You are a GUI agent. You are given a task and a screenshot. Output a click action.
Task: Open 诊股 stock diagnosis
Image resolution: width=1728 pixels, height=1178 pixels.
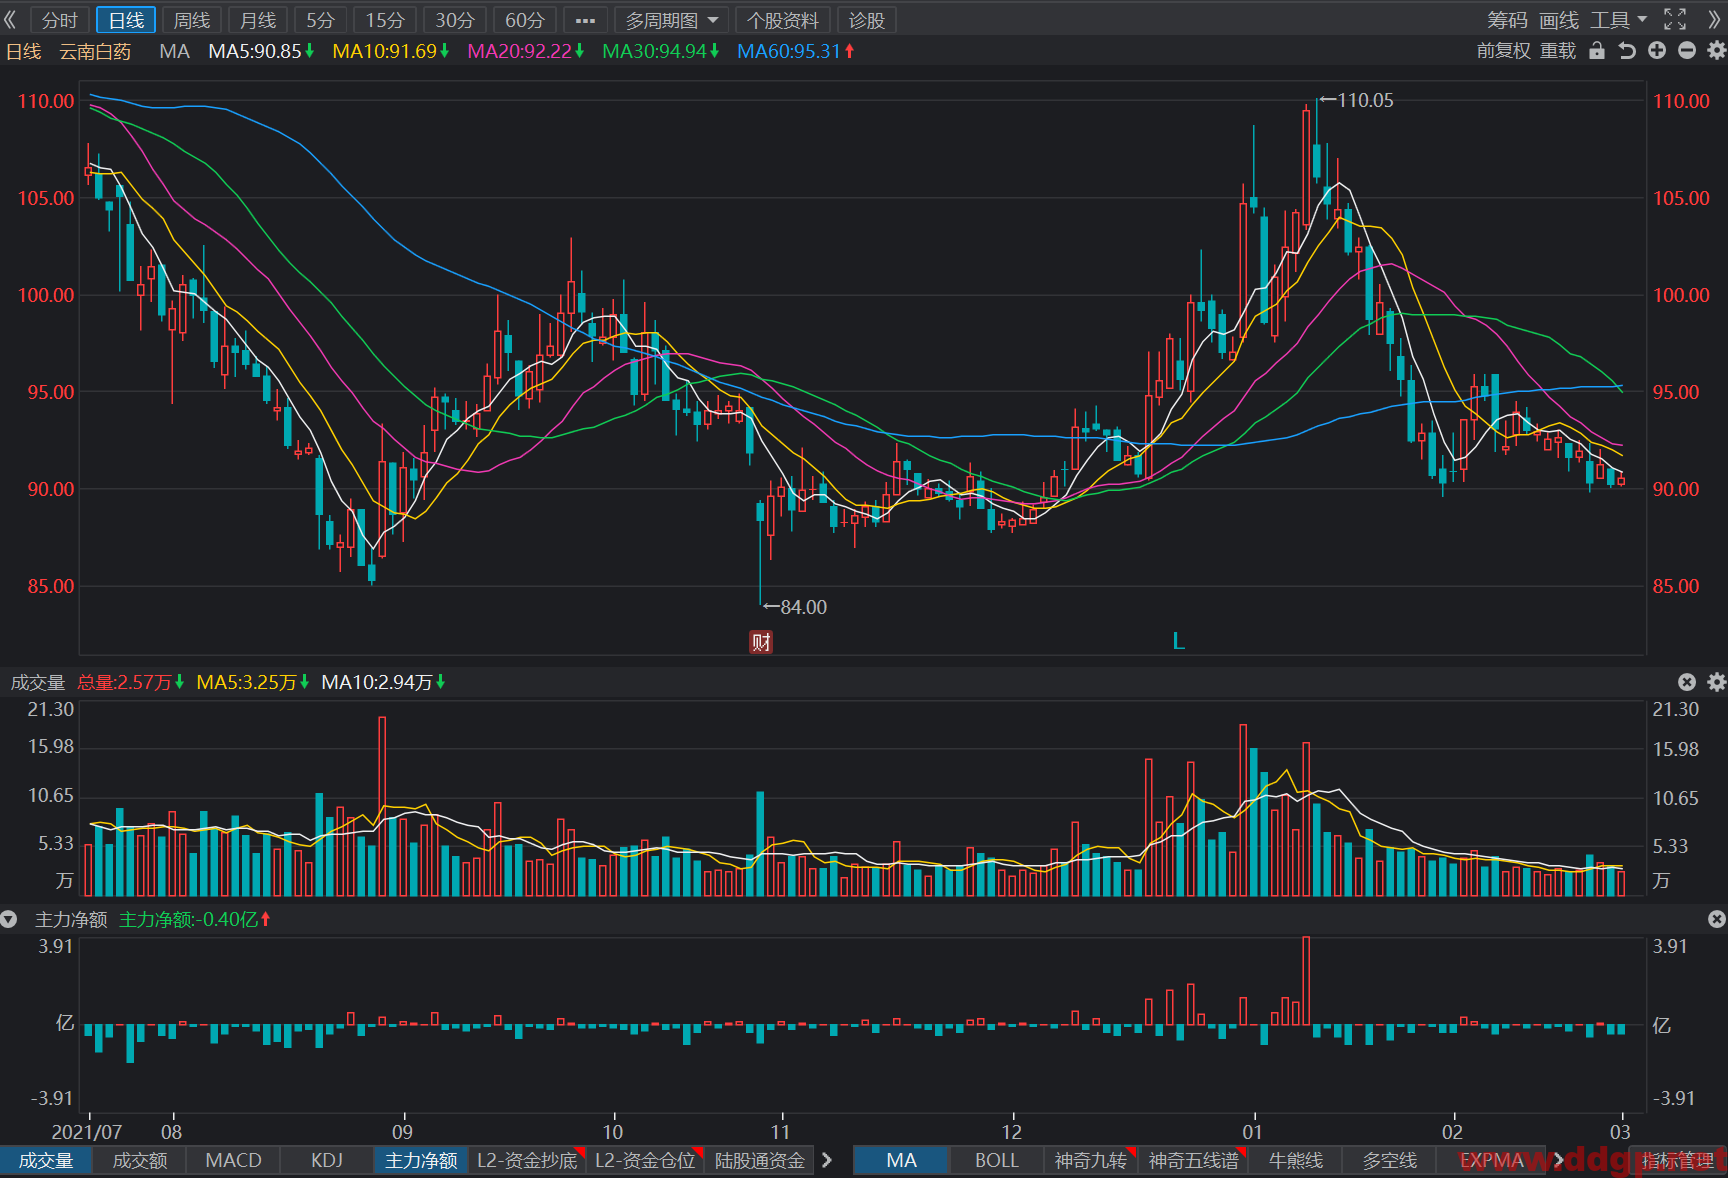(x=867, y=20)
